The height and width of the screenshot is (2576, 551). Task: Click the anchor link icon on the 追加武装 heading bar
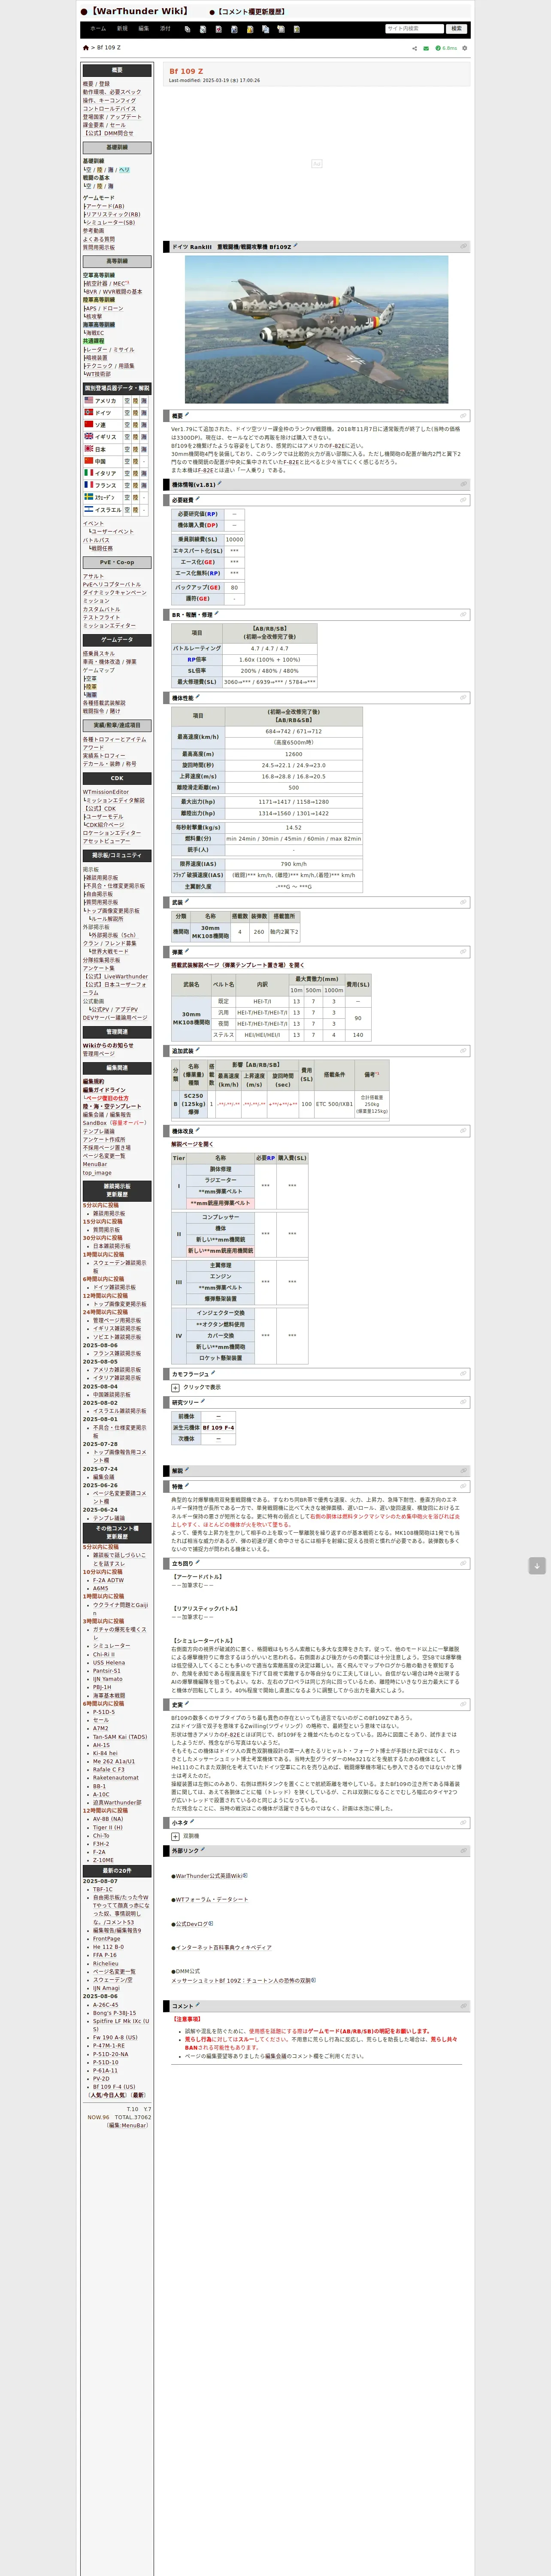[x=463, y=1051]
